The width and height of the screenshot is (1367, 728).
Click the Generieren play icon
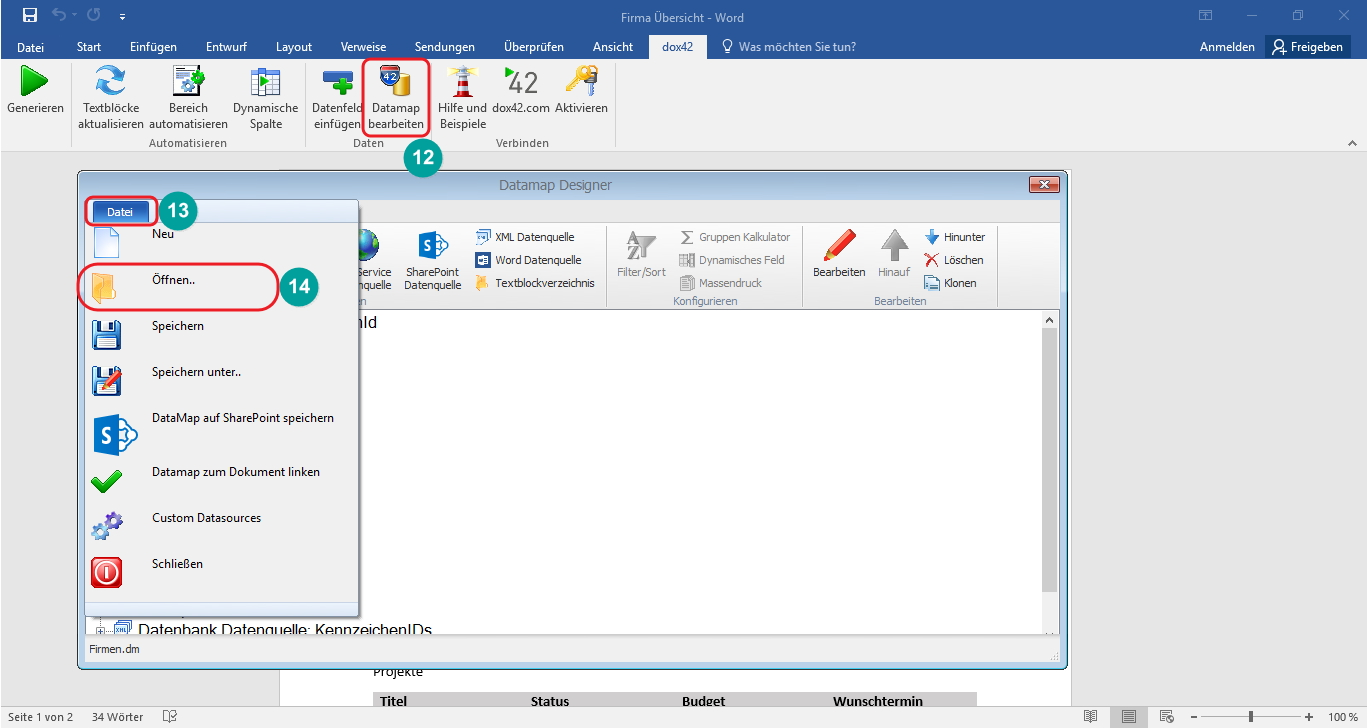pos(35,81)
